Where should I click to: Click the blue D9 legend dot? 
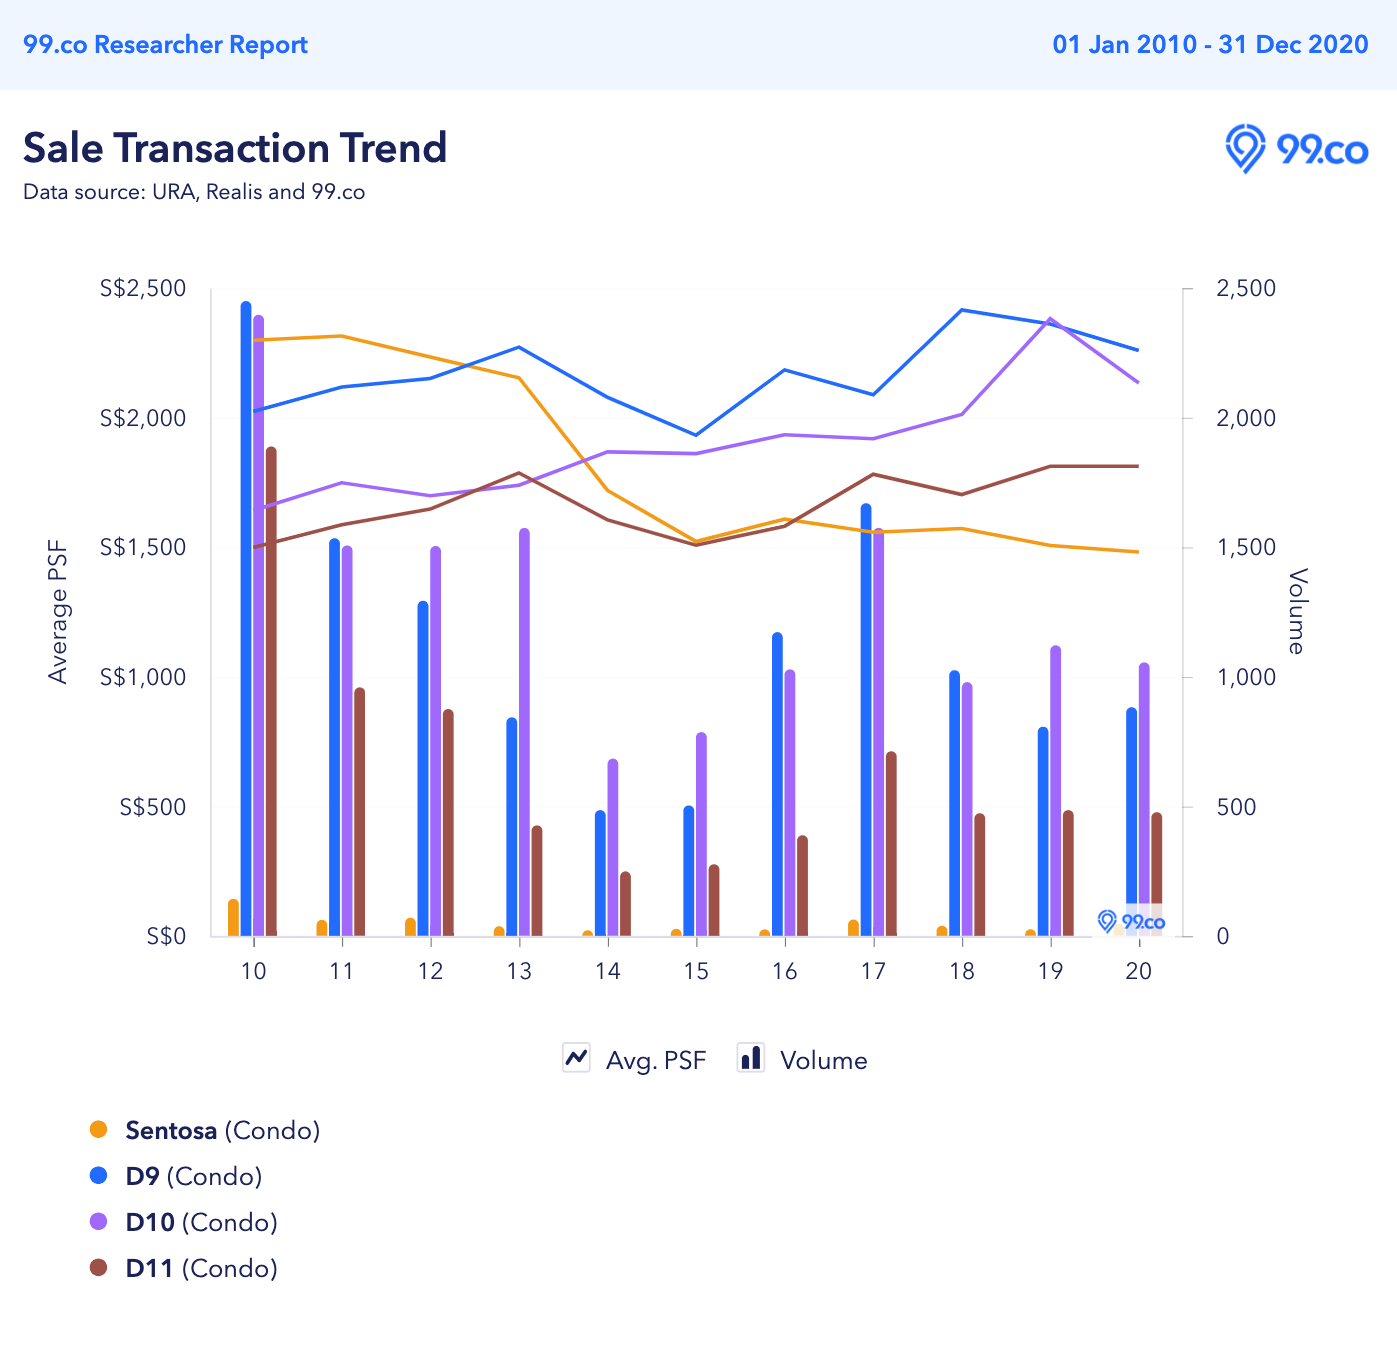coord(98,1175)
